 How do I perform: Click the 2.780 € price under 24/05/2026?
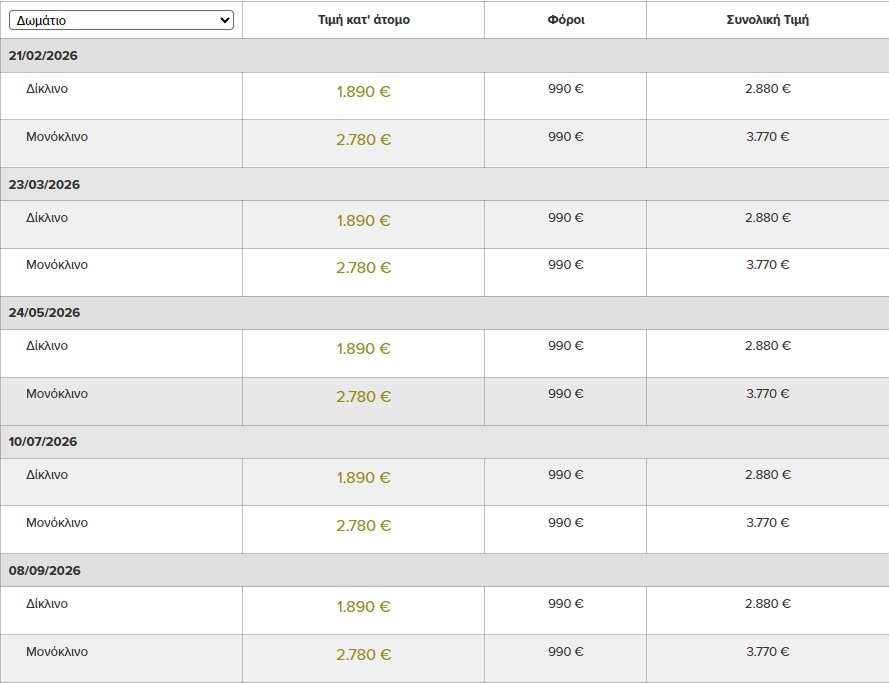pos(363,397)
